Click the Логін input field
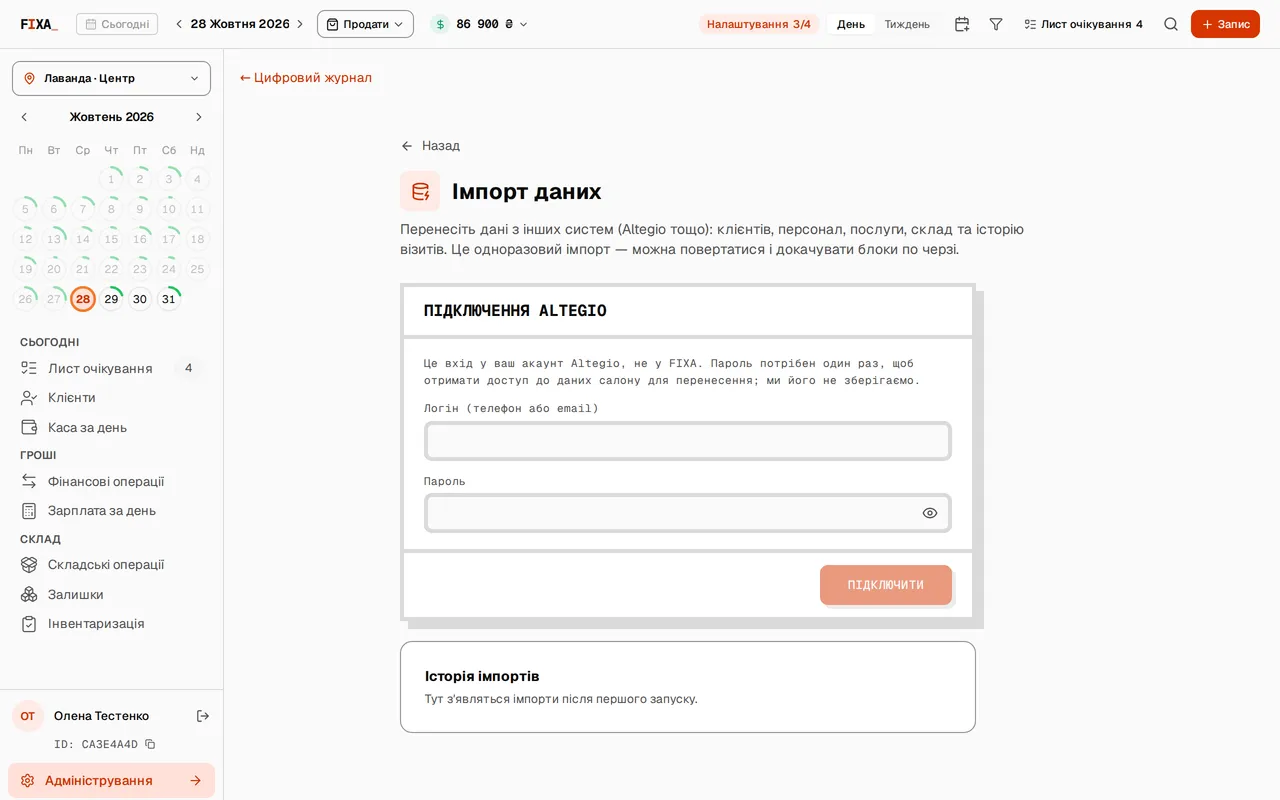Image resolution: width=1280 pixels, height=800 pixels. click(x=688, y=441)
